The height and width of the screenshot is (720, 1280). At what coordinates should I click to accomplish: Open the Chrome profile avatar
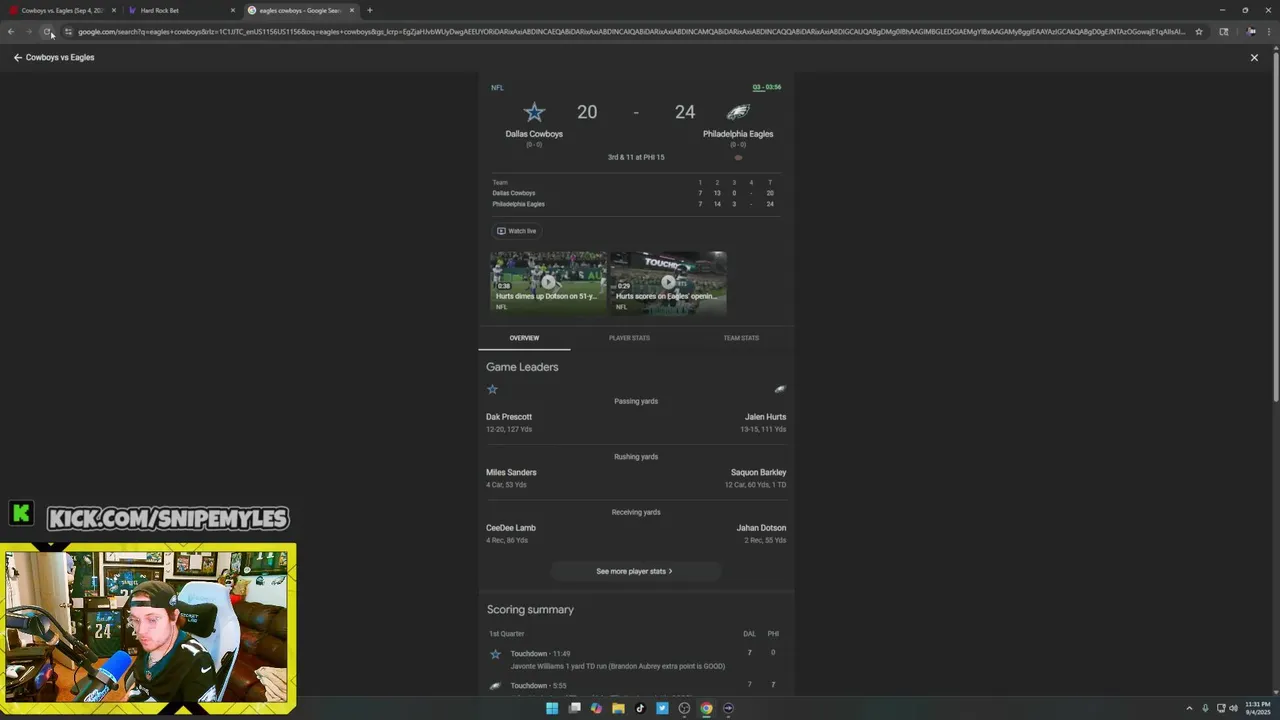(1251, 32)
